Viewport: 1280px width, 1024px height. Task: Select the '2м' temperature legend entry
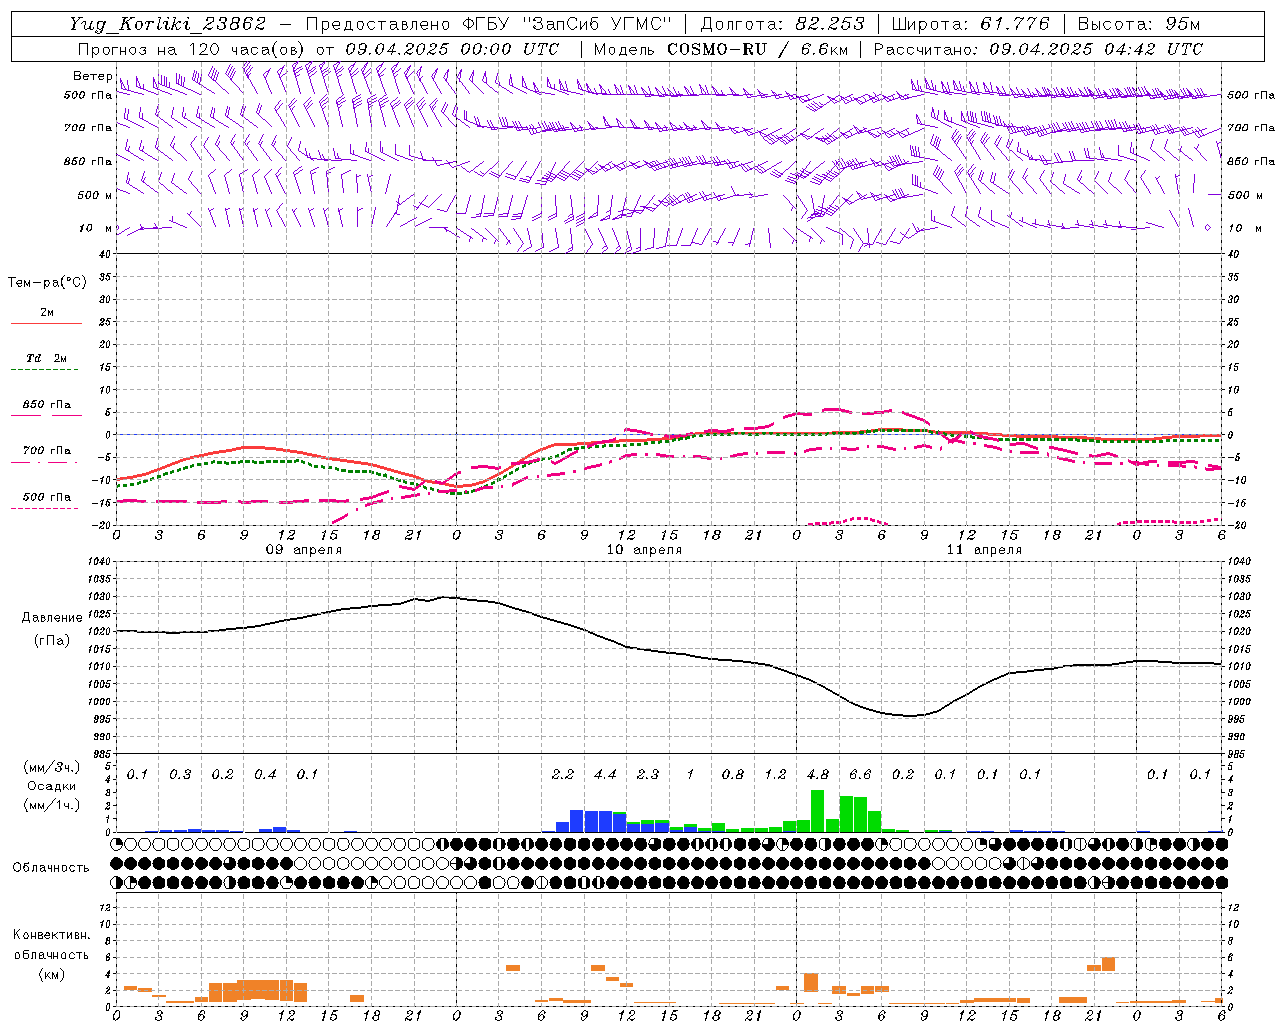click(x=47, y=313)
